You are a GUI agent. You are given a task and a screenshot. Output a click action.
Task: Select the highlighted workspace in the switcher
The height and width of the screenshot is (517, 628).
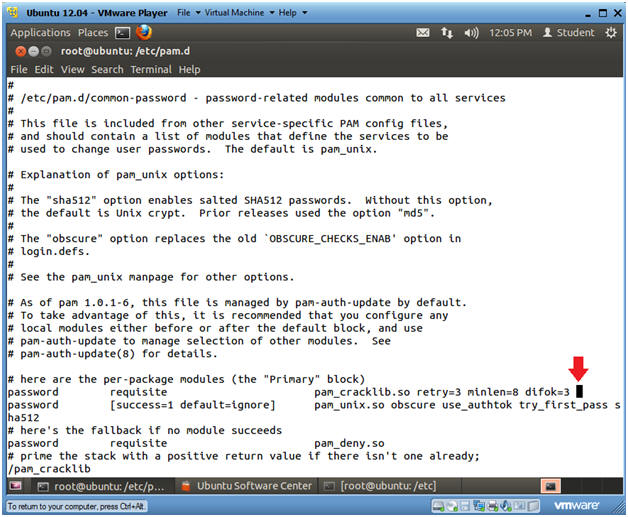pyautogui.click(x=550, y=486)
